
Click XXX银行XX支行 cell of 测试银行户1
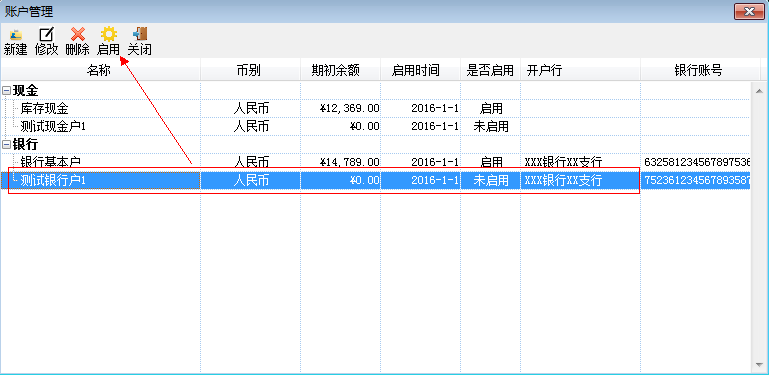click(580, 180)
